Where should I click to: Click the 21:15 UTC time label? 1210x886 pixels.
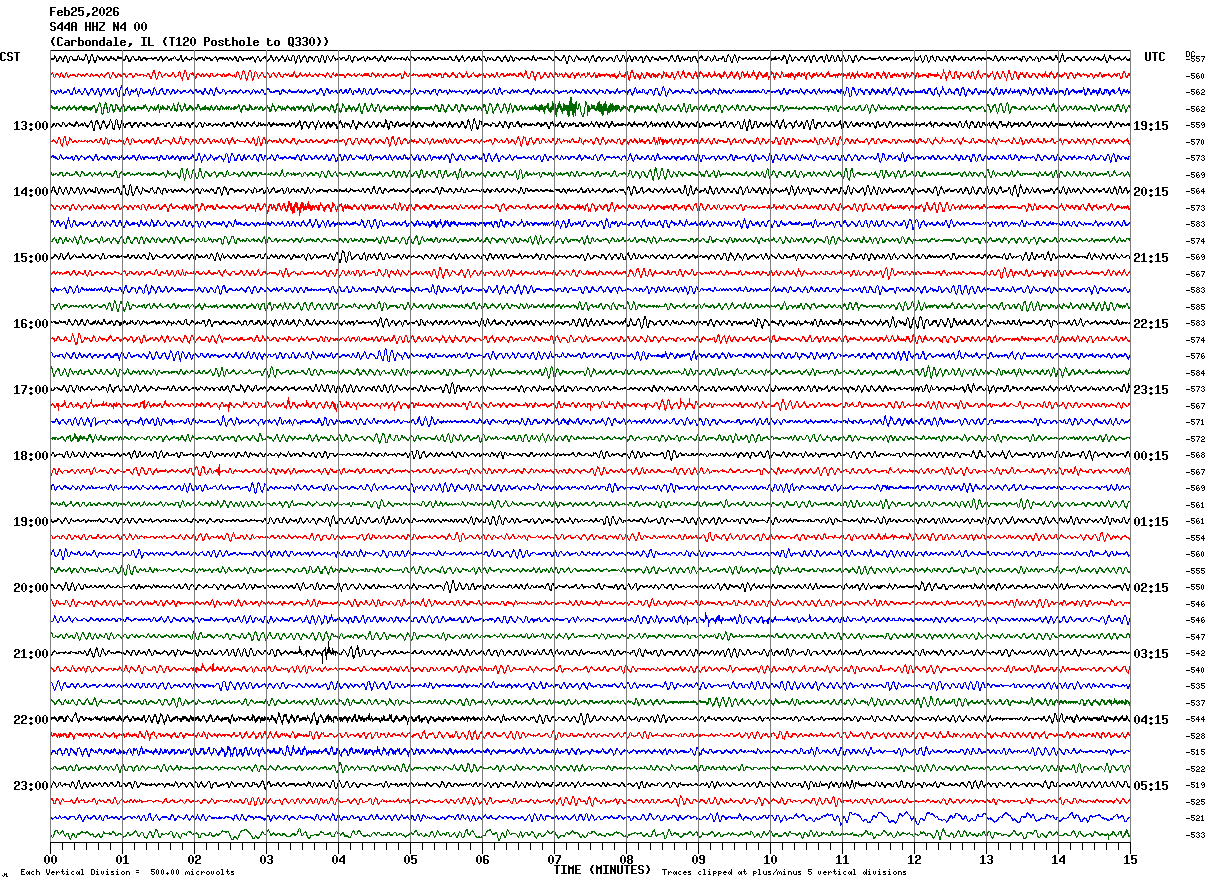tap(1150, 258)
